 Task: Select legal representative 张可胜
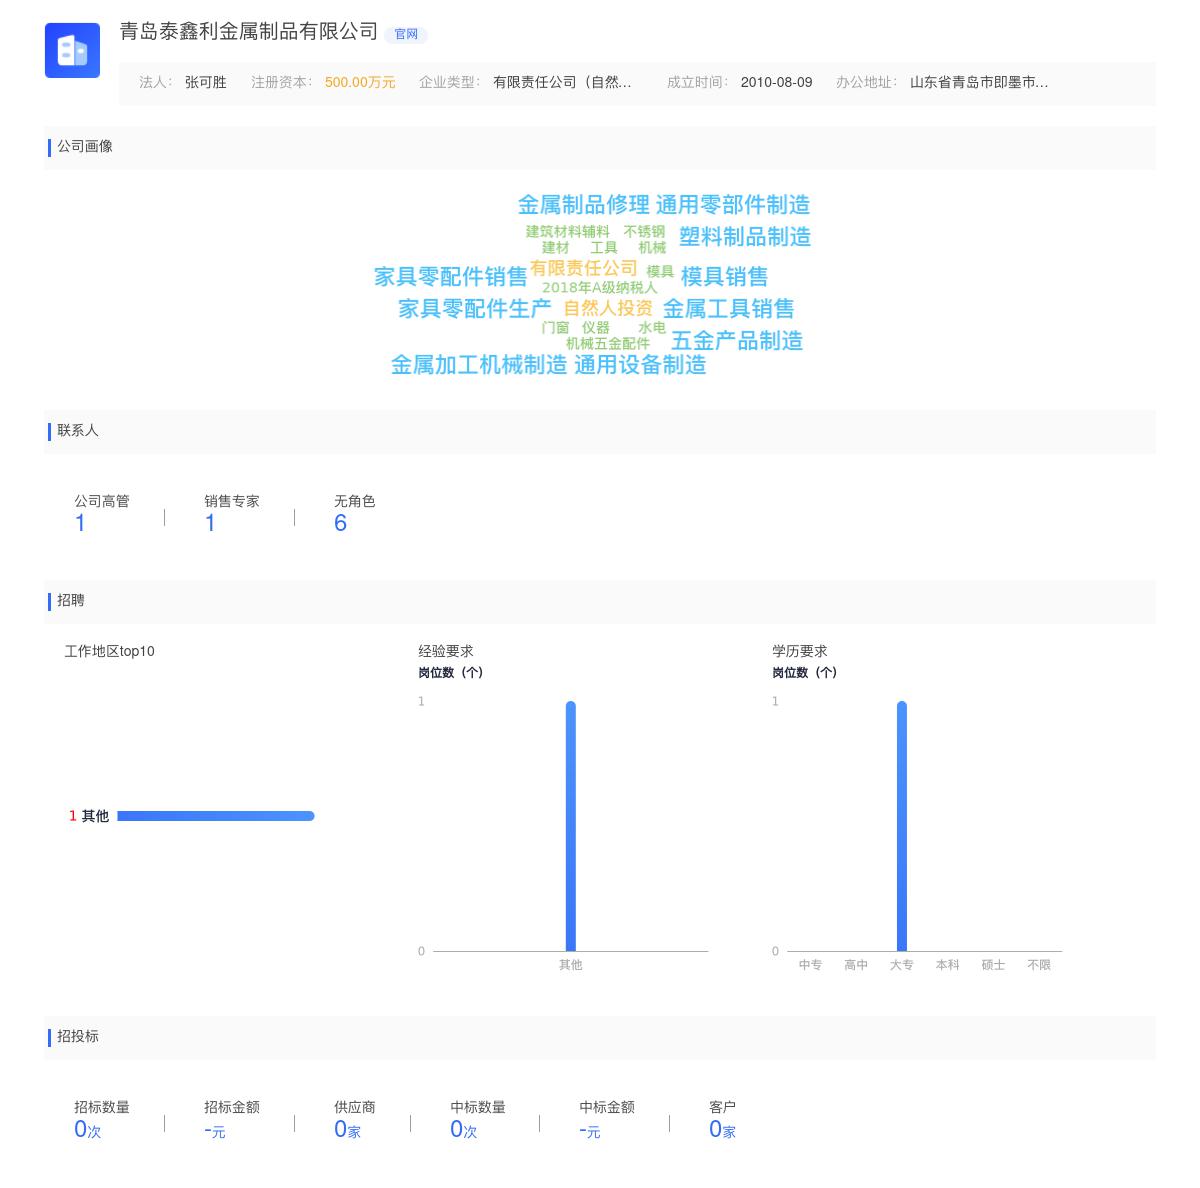coord(206,82)
